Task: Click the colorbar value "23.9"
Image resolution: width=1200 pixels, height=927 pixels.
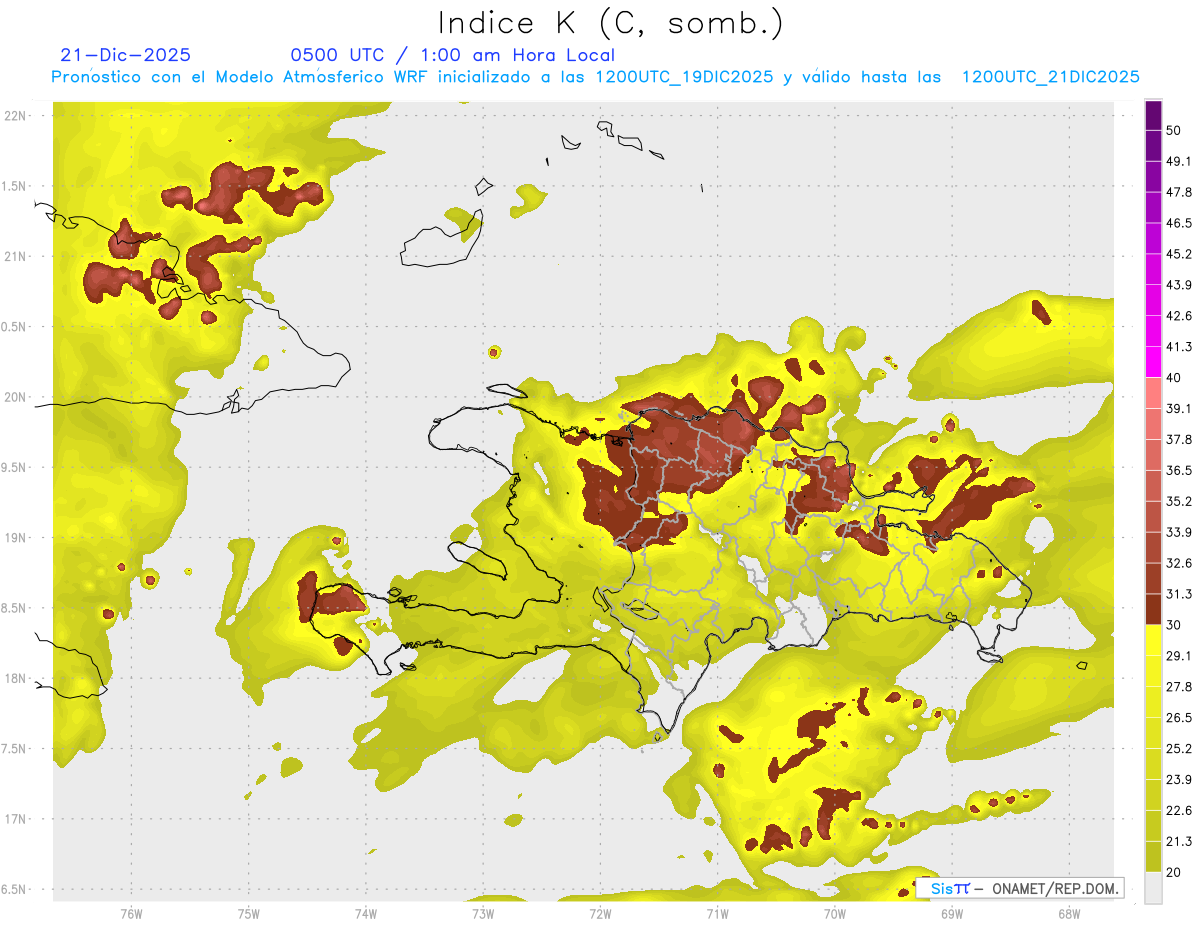Action: [1179, 779]
